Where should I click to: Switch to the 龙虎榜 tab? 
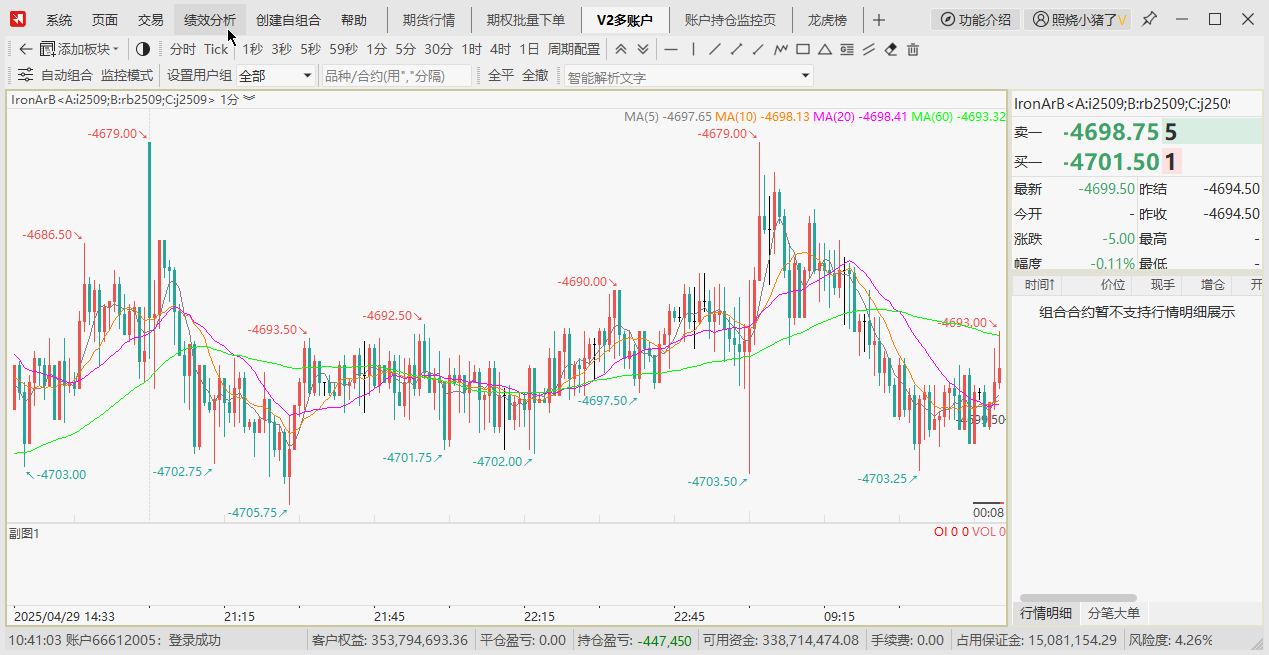click(827, 19)
